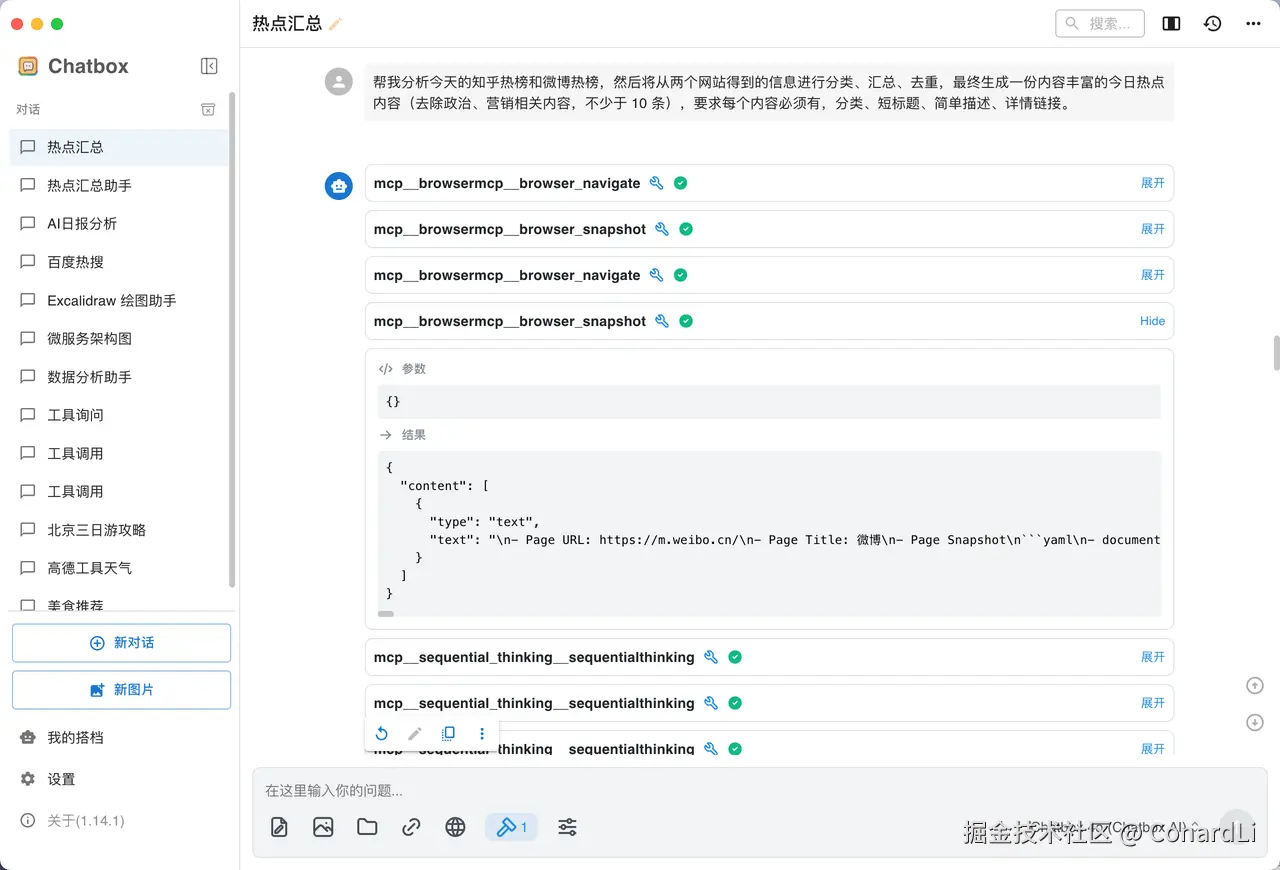Image resolution: width=1280 pixels, height=870 pixels.
Task: Edit the 热点汇总 title with pencil icon
Action: click(x=336, y=23)
